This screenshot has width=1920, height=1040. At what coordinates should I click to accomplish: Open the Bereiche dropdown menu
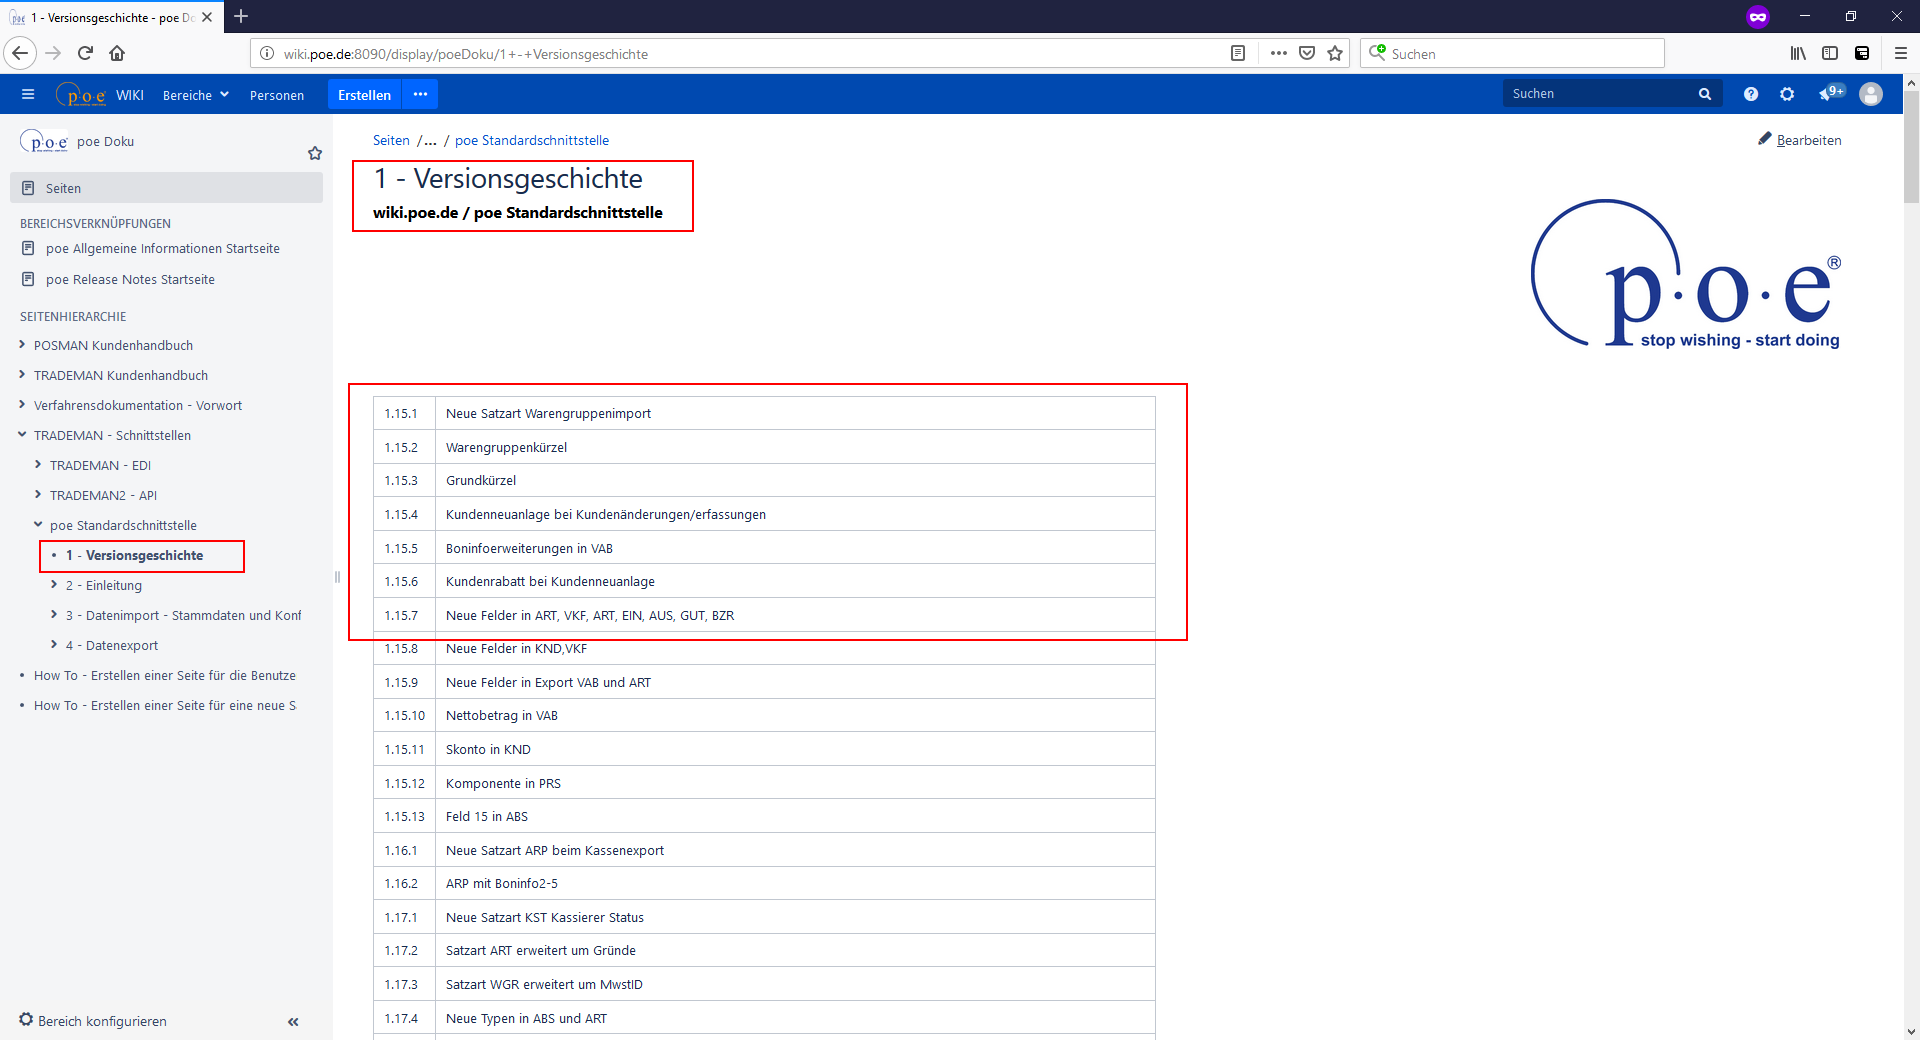click(196, 95)
